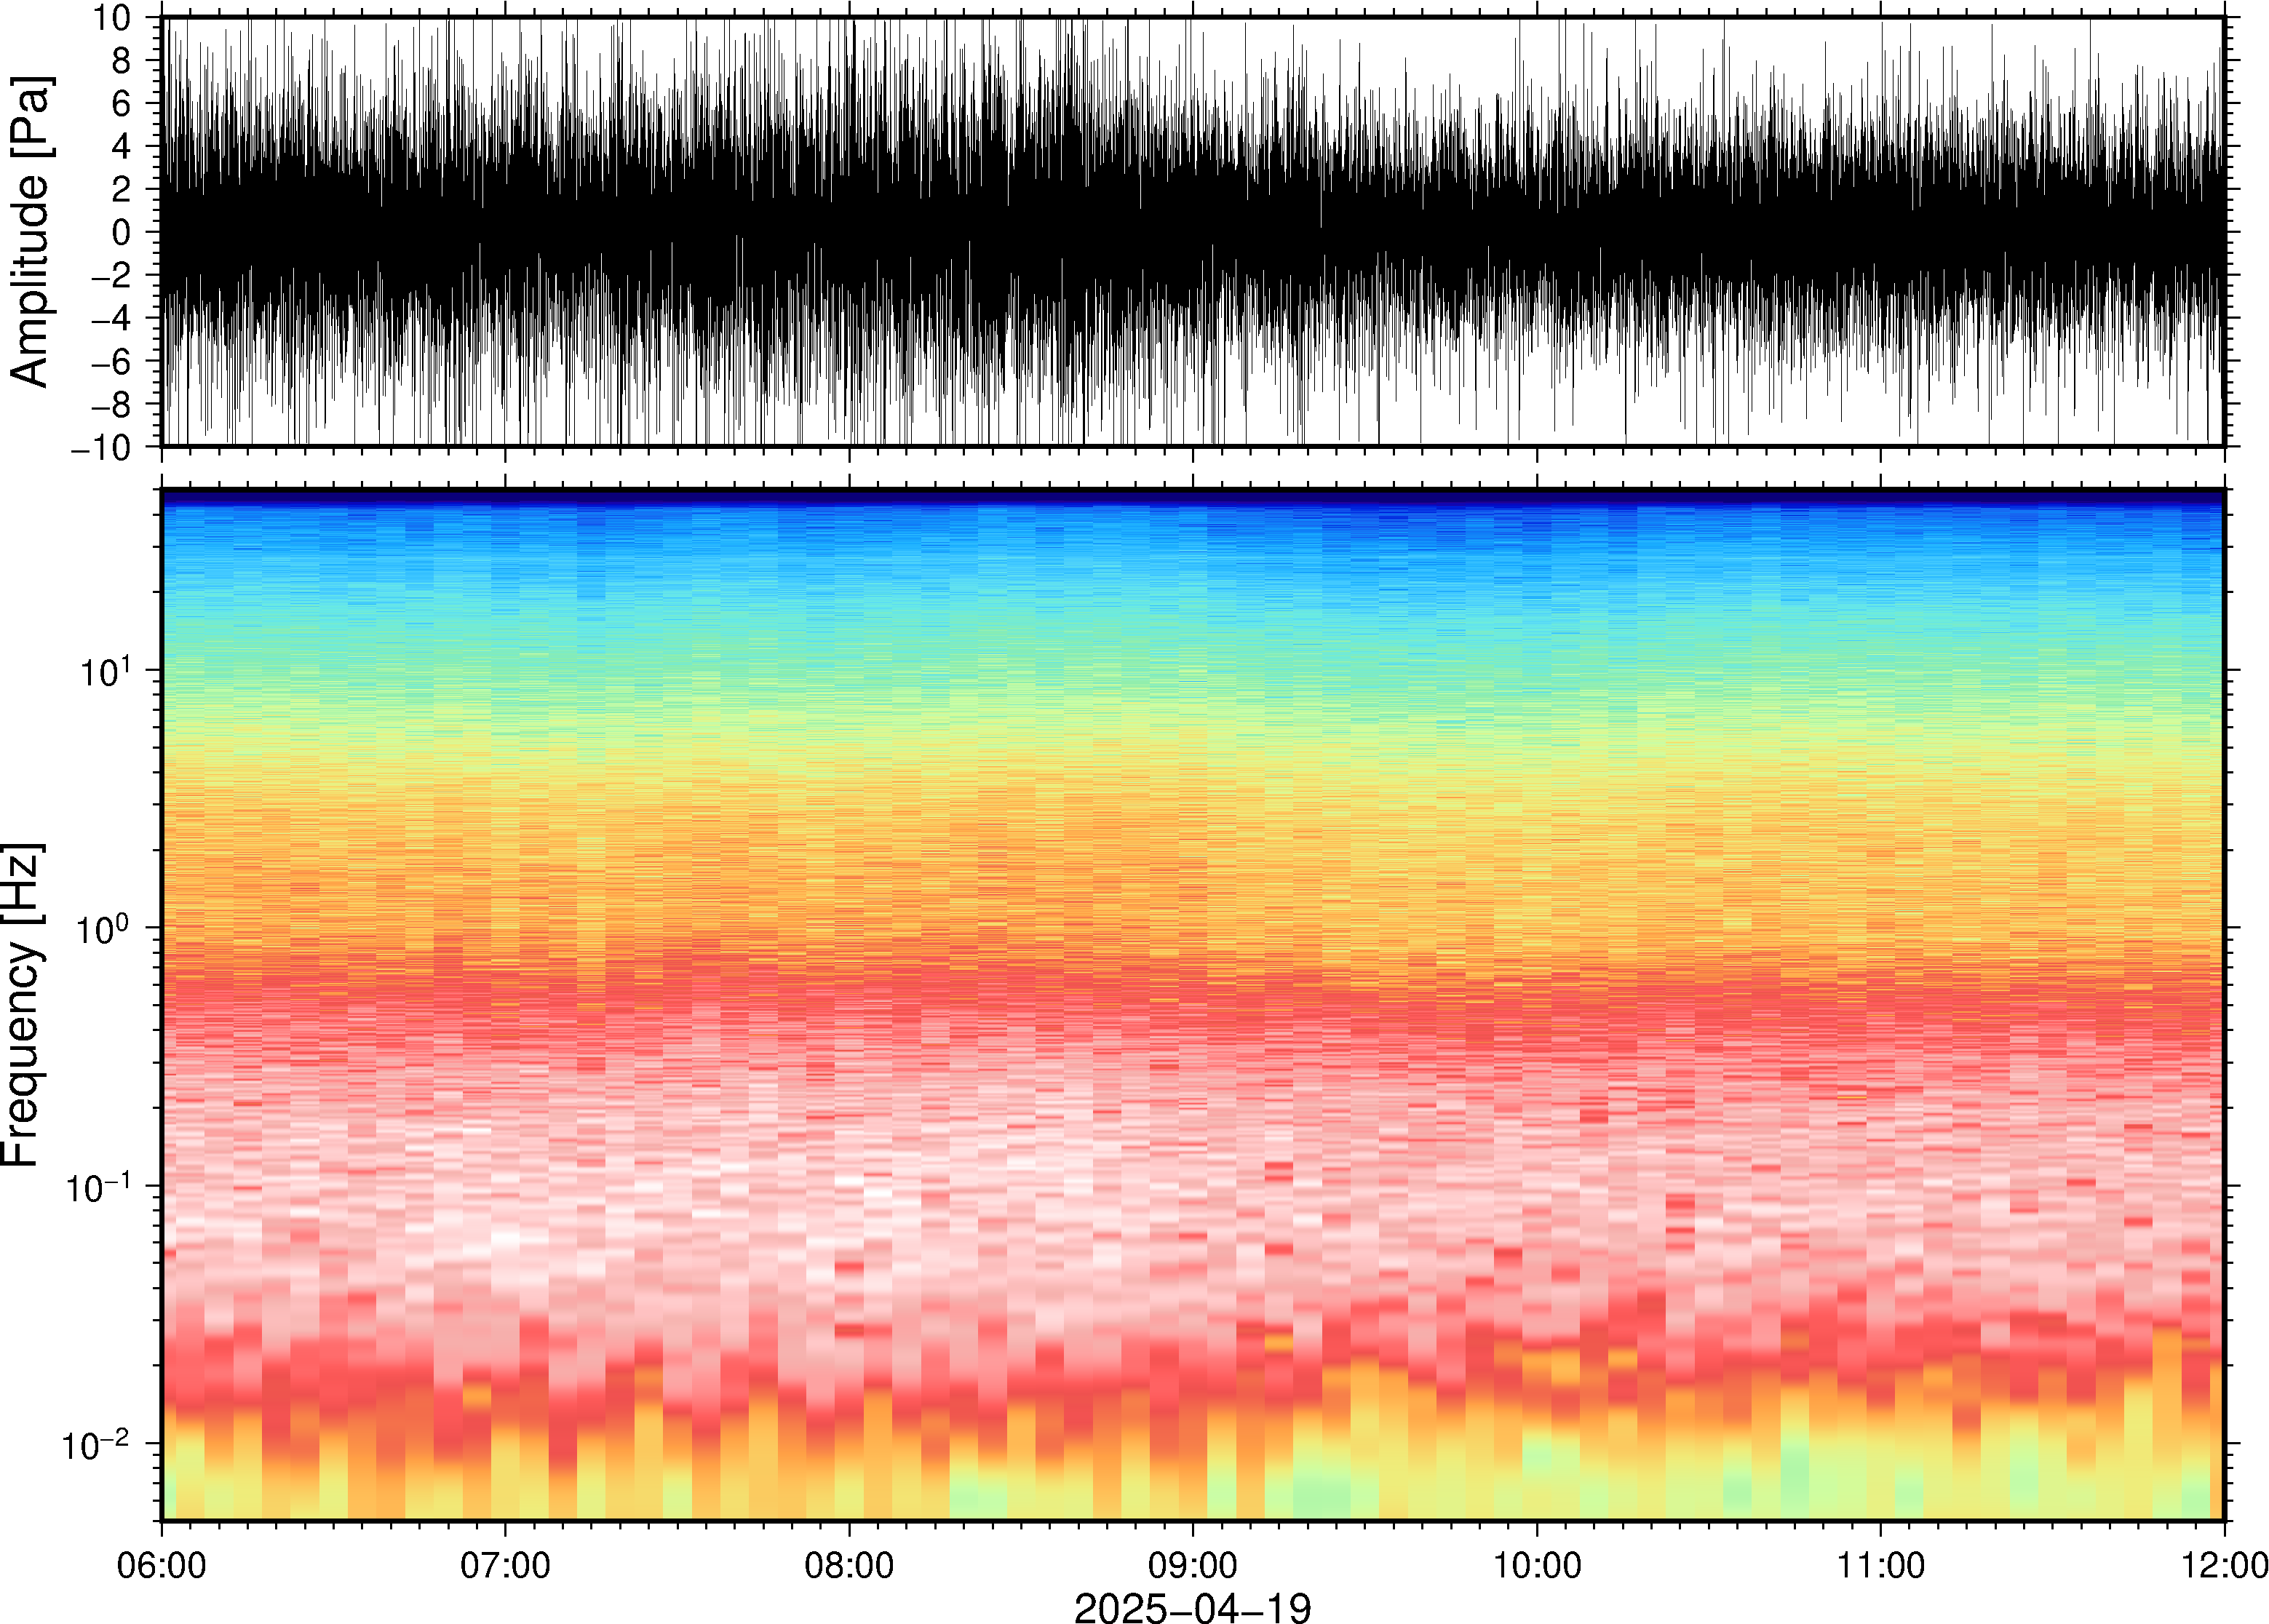Select the date label 2025-04-19
This screenshot has height=1624, width=2269.
[x=1192, y=1607]
